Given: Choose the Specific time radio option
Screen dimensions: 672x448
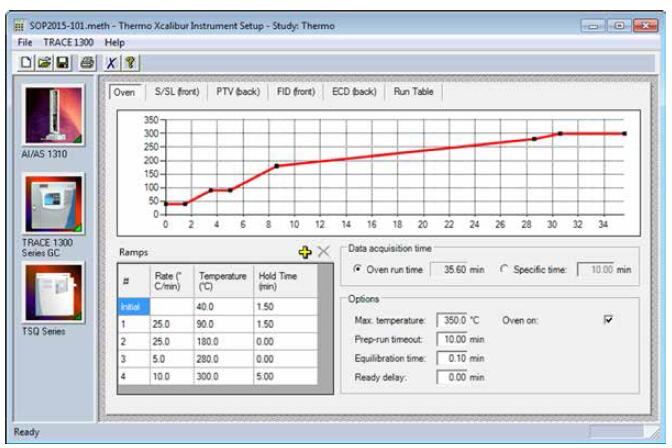Looking at the screenshot, I should pos(504,269).
